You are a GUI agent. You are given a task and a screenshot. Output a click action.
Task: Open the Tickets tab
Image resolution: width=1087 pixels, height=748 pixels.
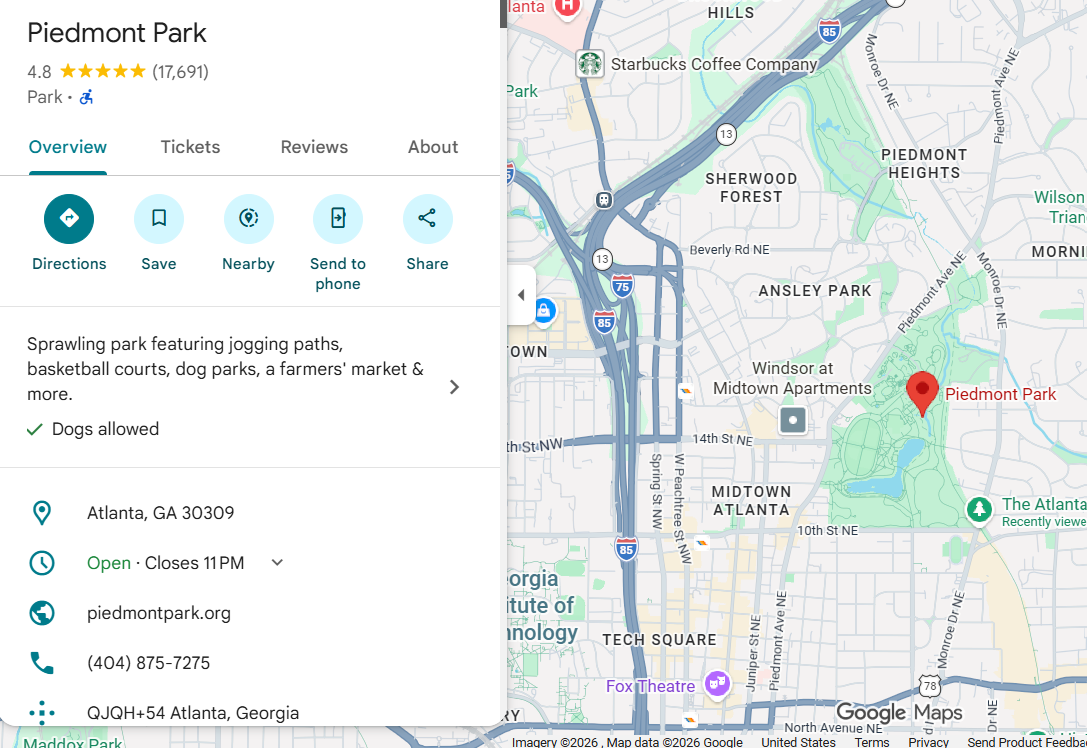(191, 147)
